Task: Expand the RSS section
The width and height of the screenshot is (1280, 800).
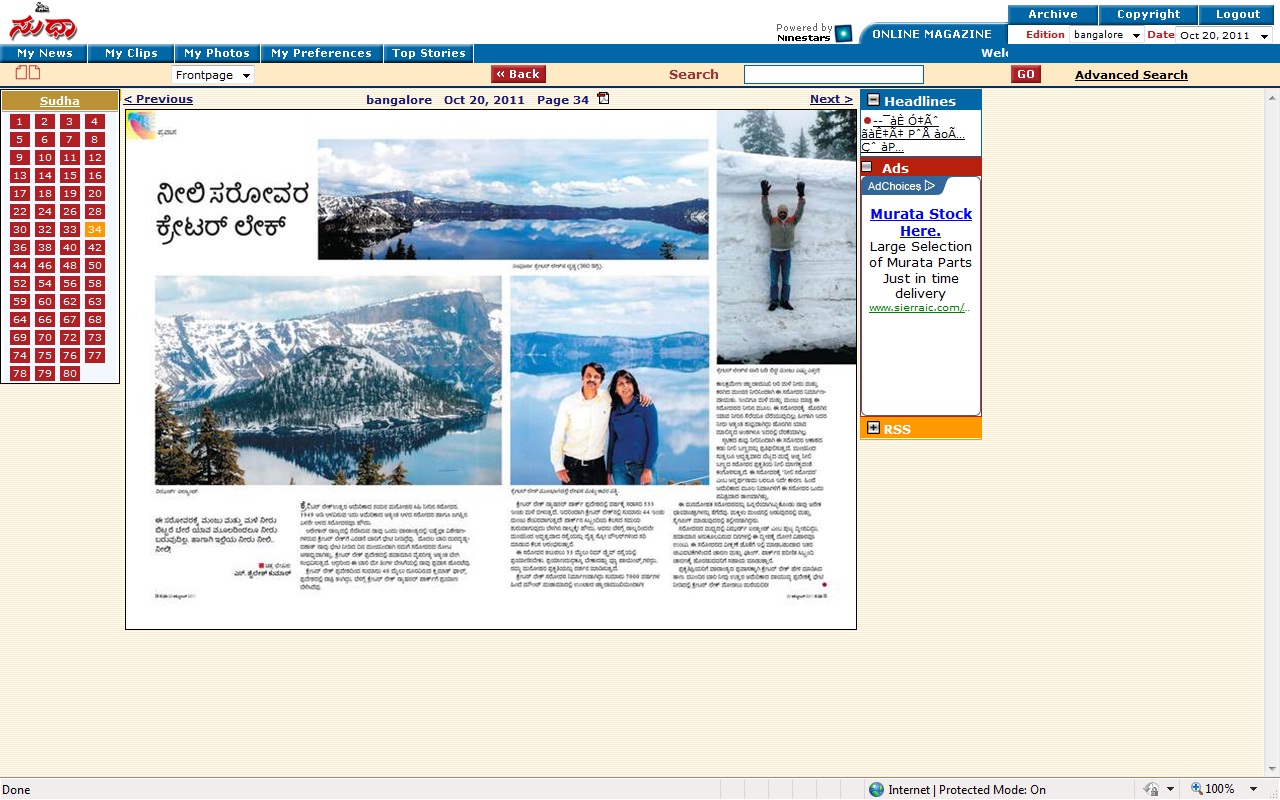Action: (x=874, y=429)
